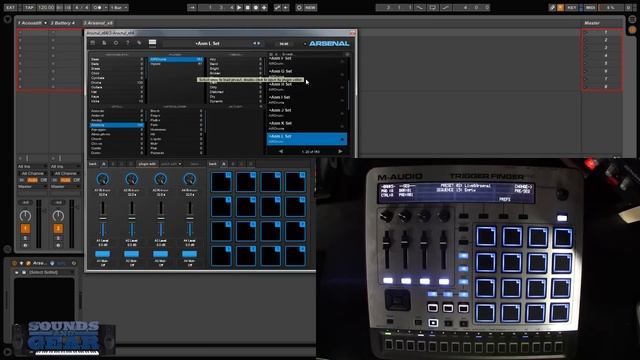Toggle the A3 Mute blue button

click(160, 254)
